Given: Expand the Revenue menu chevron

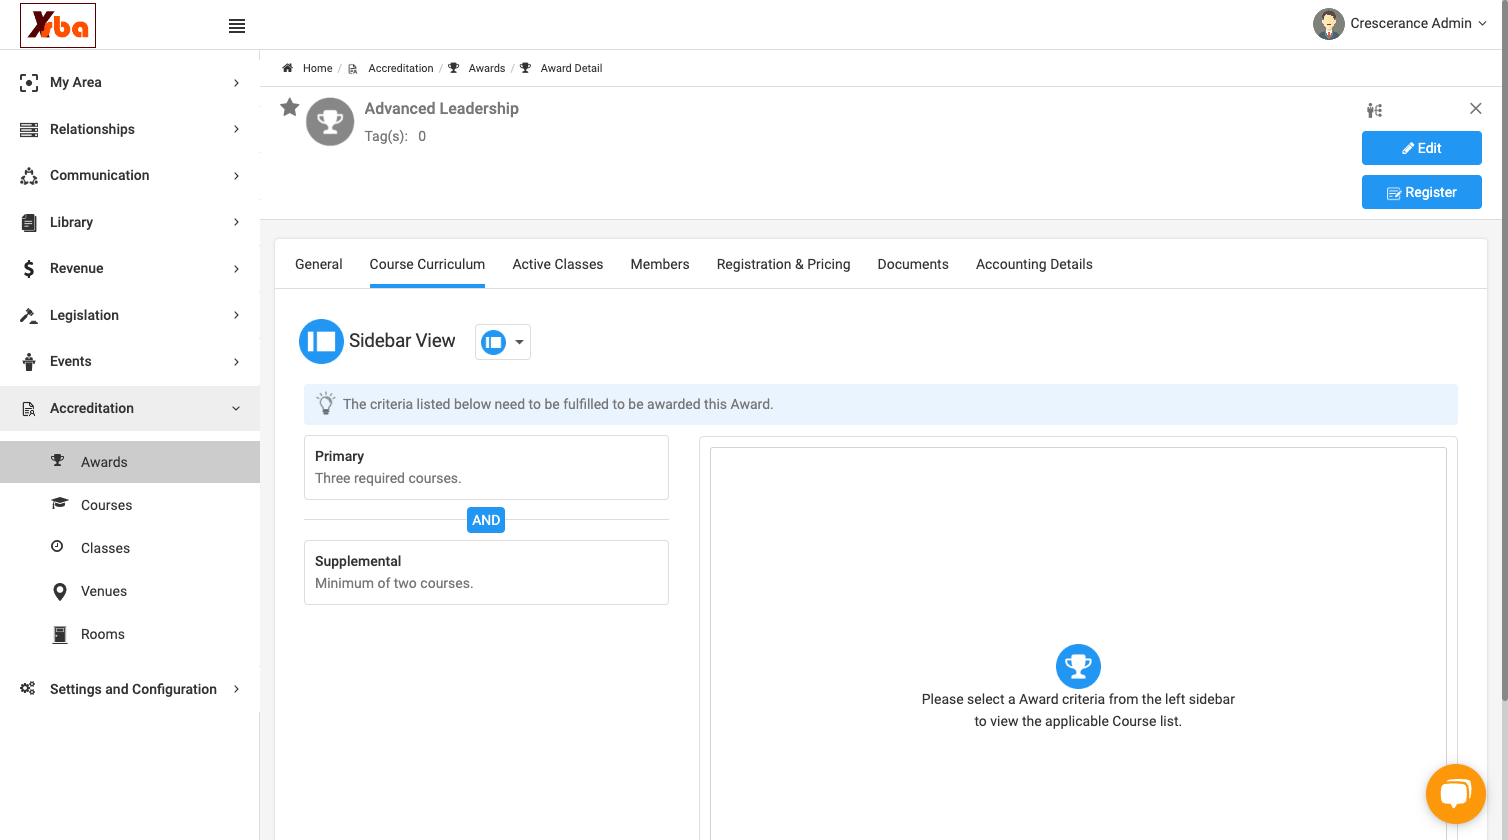Looking at the screenshot, I should pyautogui.click(x=236, y=269).
